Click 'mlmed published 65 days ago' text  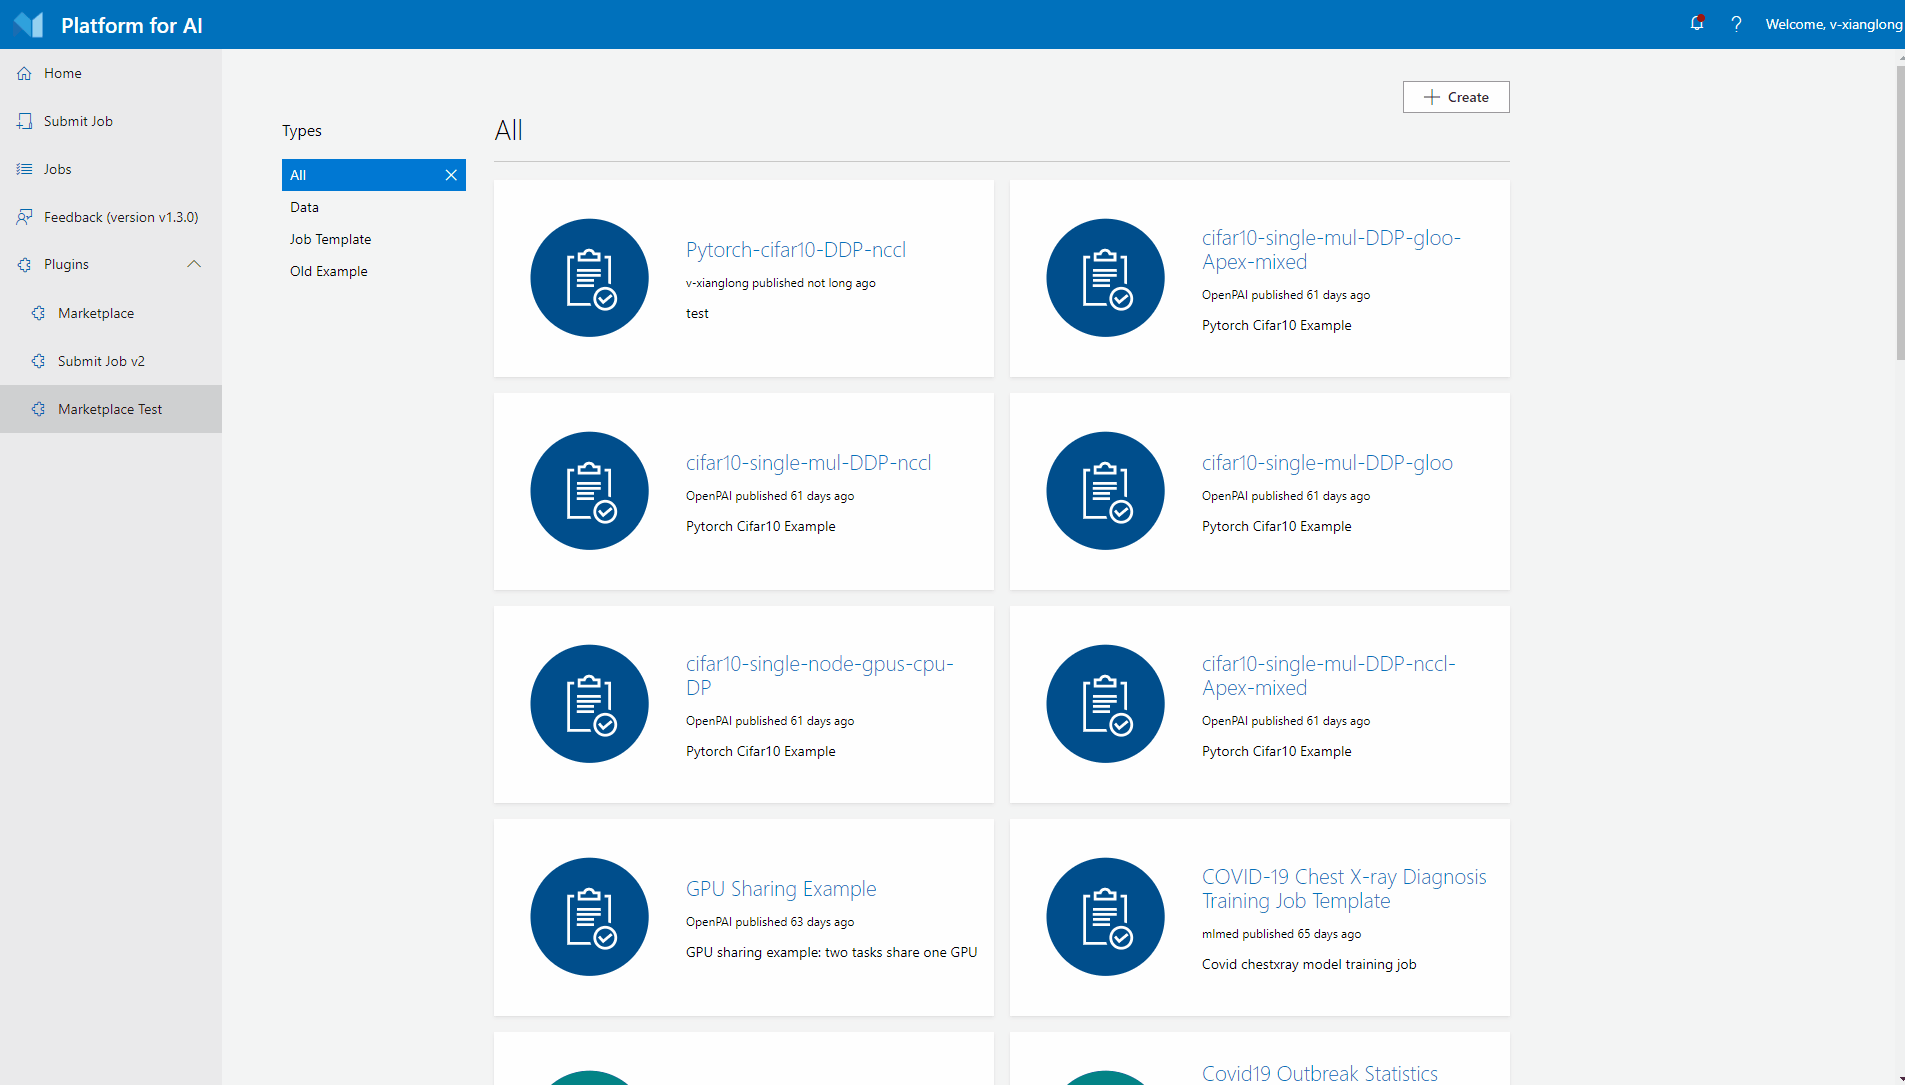click(1281, 934)
